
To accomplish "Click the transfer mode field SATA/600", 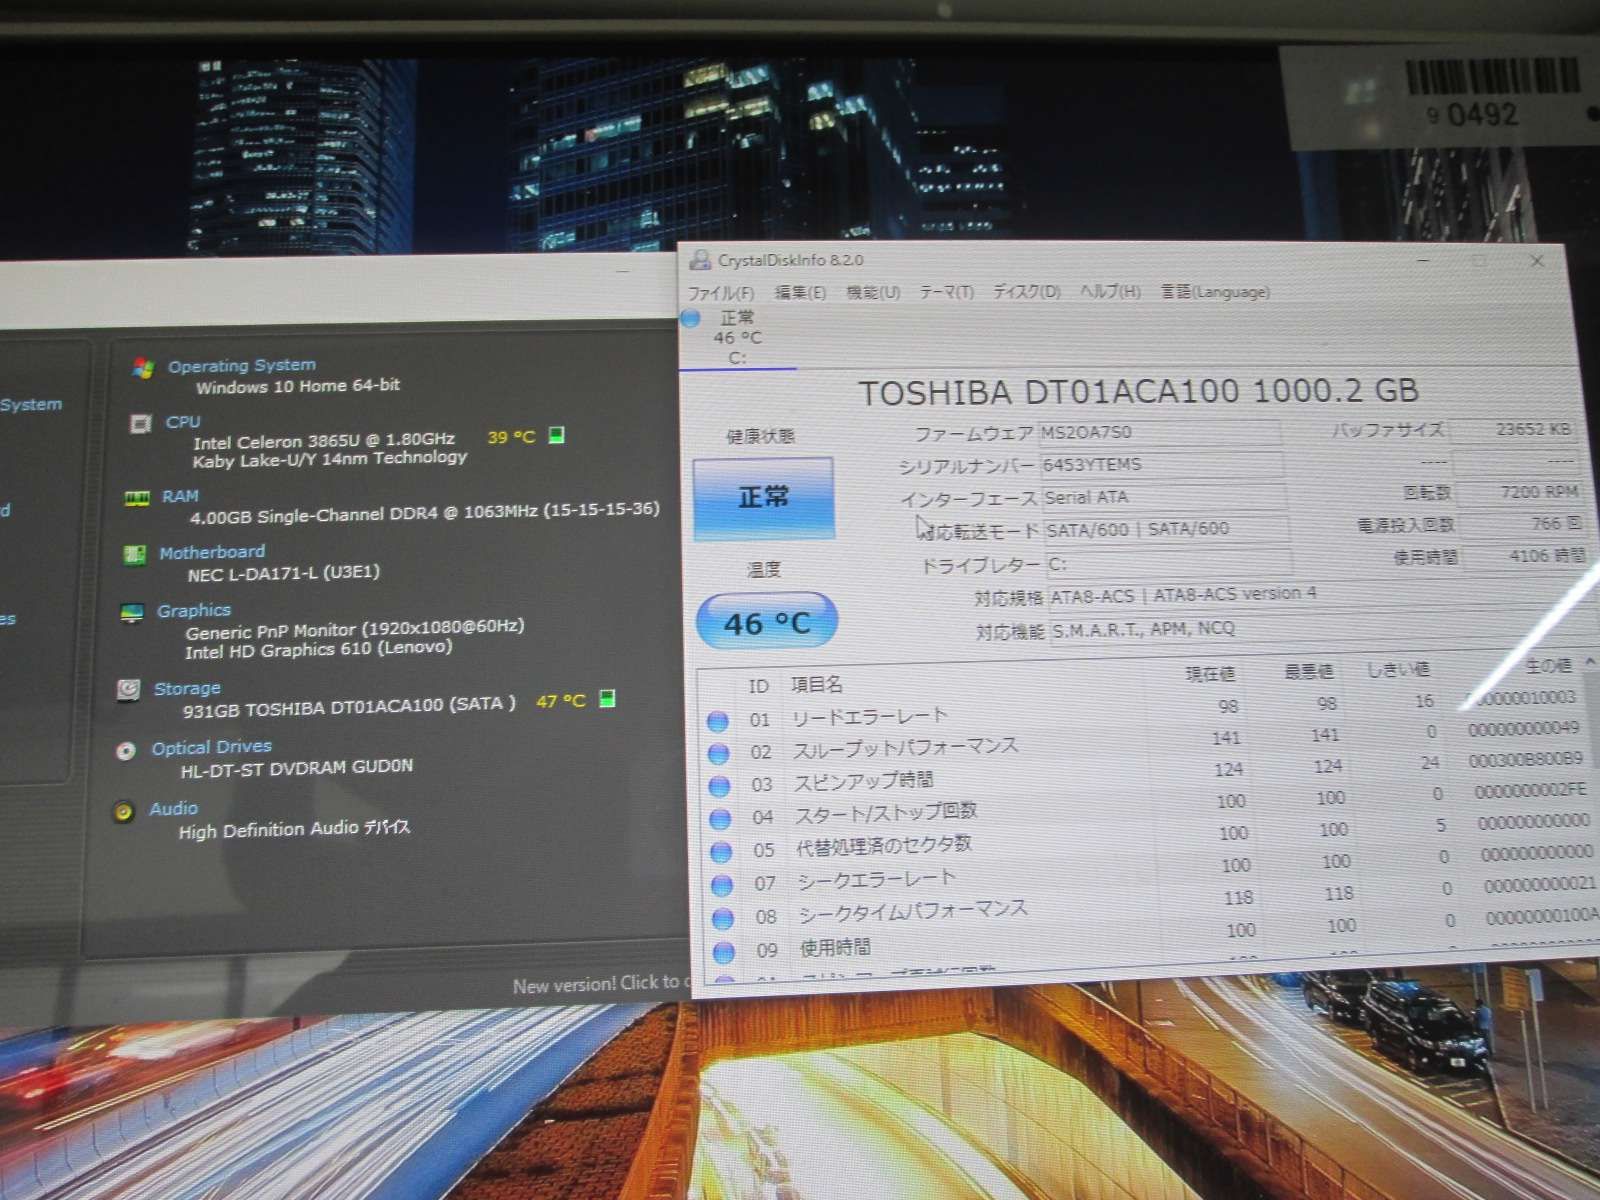I will pos(1166,529).
